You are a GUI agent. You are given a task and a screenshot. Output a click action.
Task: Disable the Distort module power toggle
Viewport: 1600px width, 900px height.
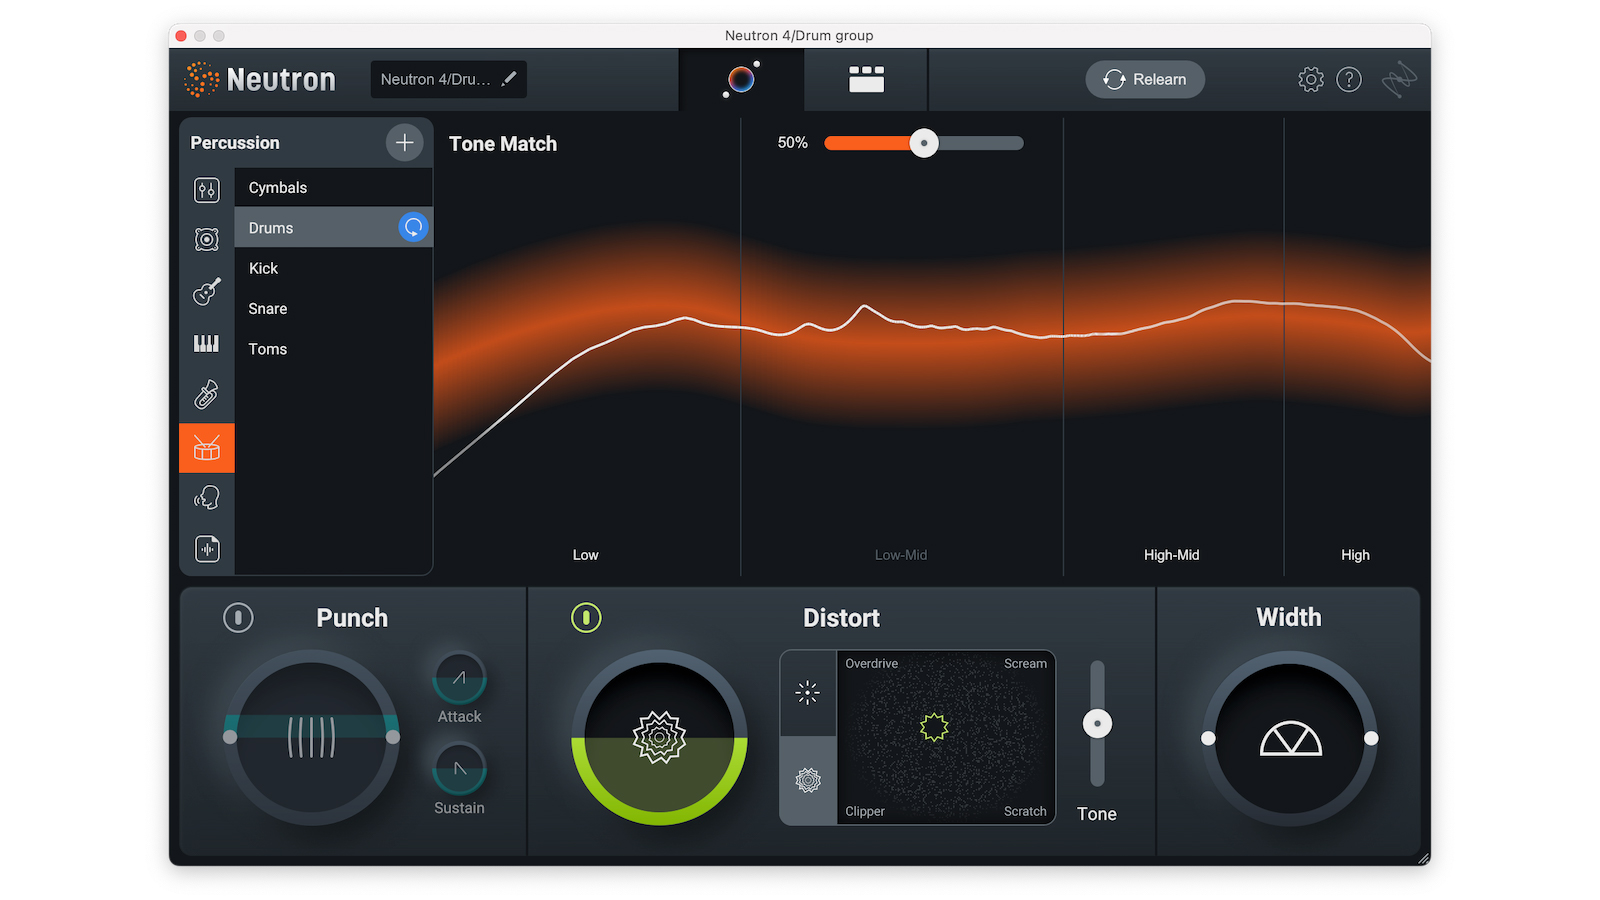(x=586, y=618)
